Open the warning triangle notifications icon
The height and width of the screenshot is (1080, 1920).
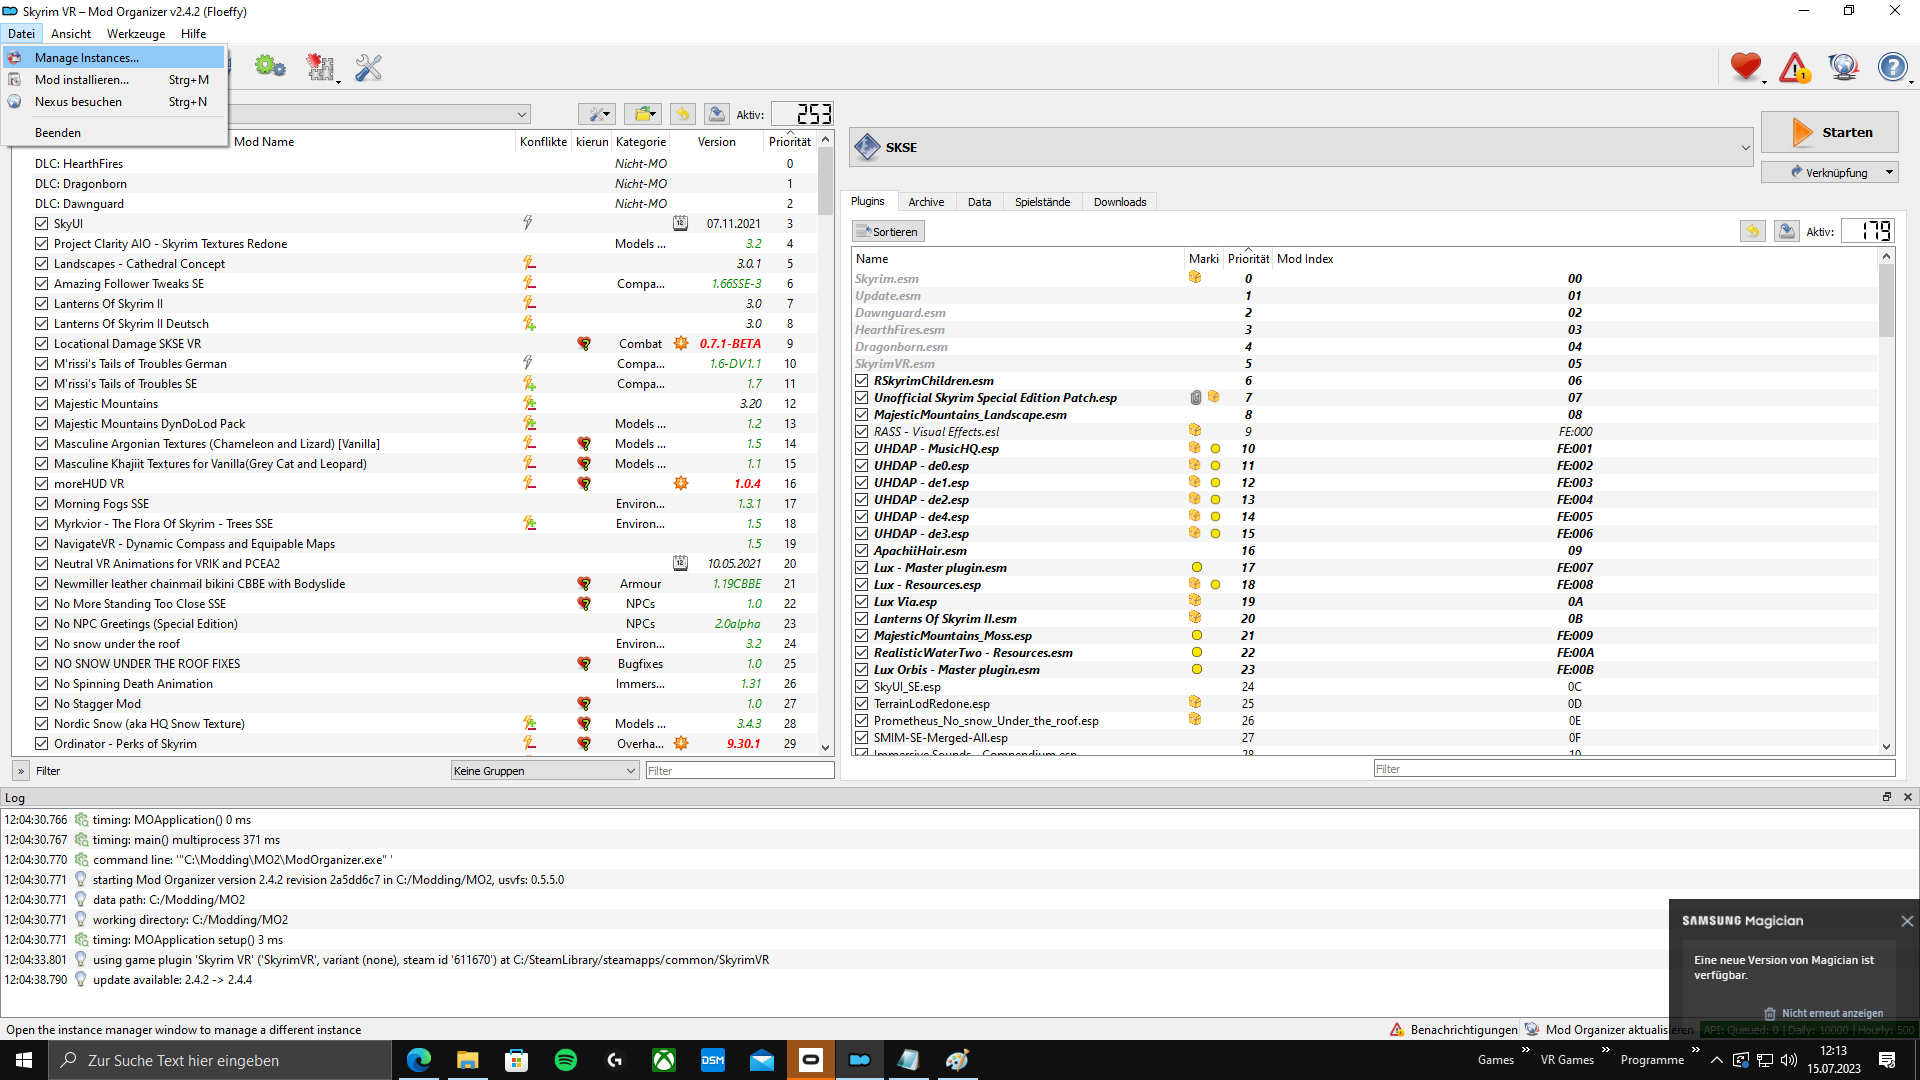[x=1795, y=67]
